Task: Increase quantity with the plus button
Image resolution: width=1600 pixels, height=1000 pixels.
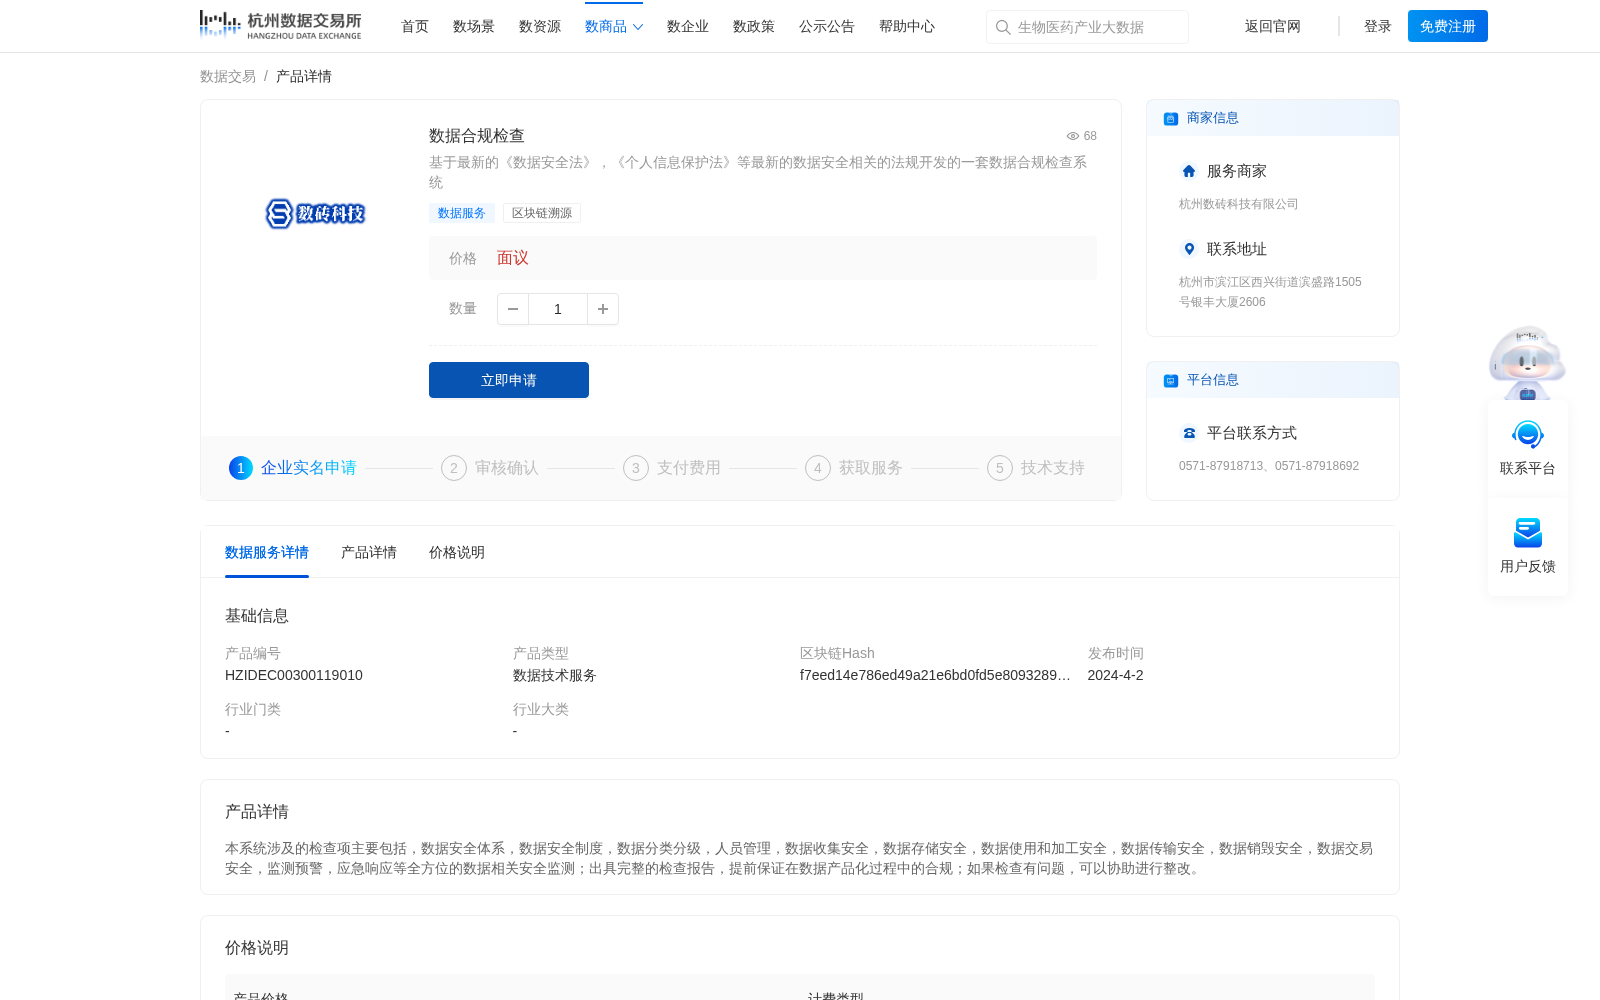Action: coord(603,309)
